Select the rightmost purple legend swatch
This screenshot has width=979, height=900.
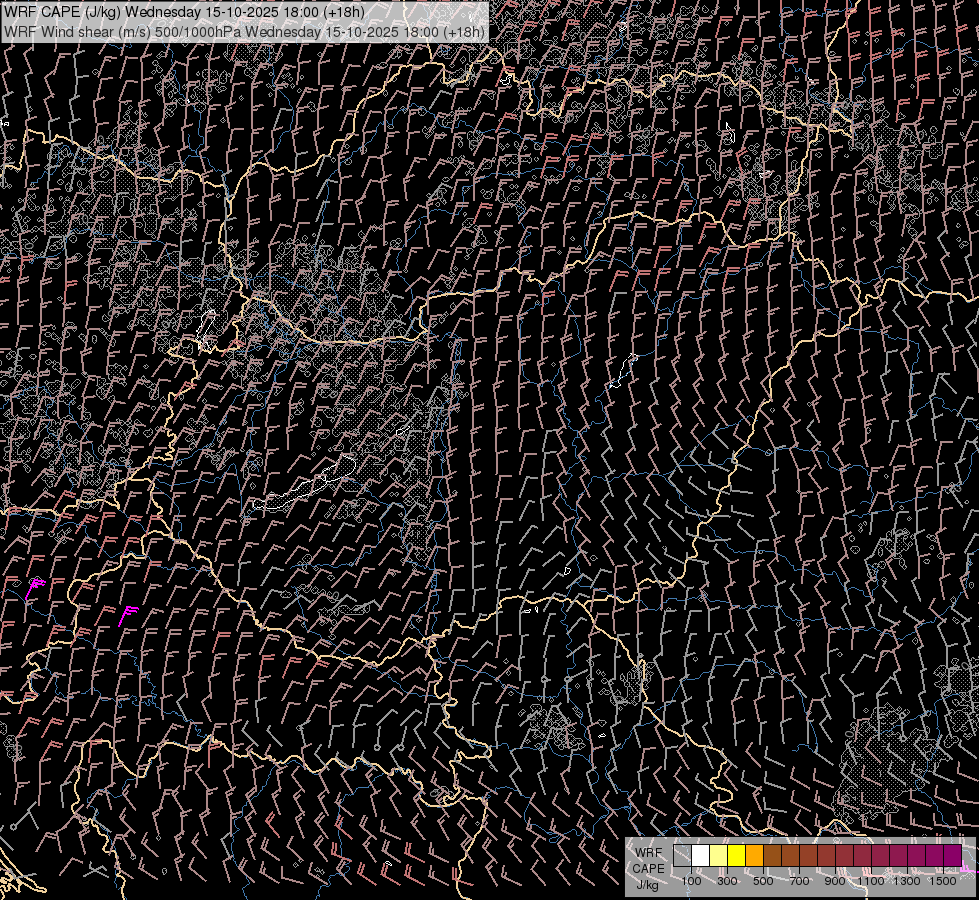952,856
